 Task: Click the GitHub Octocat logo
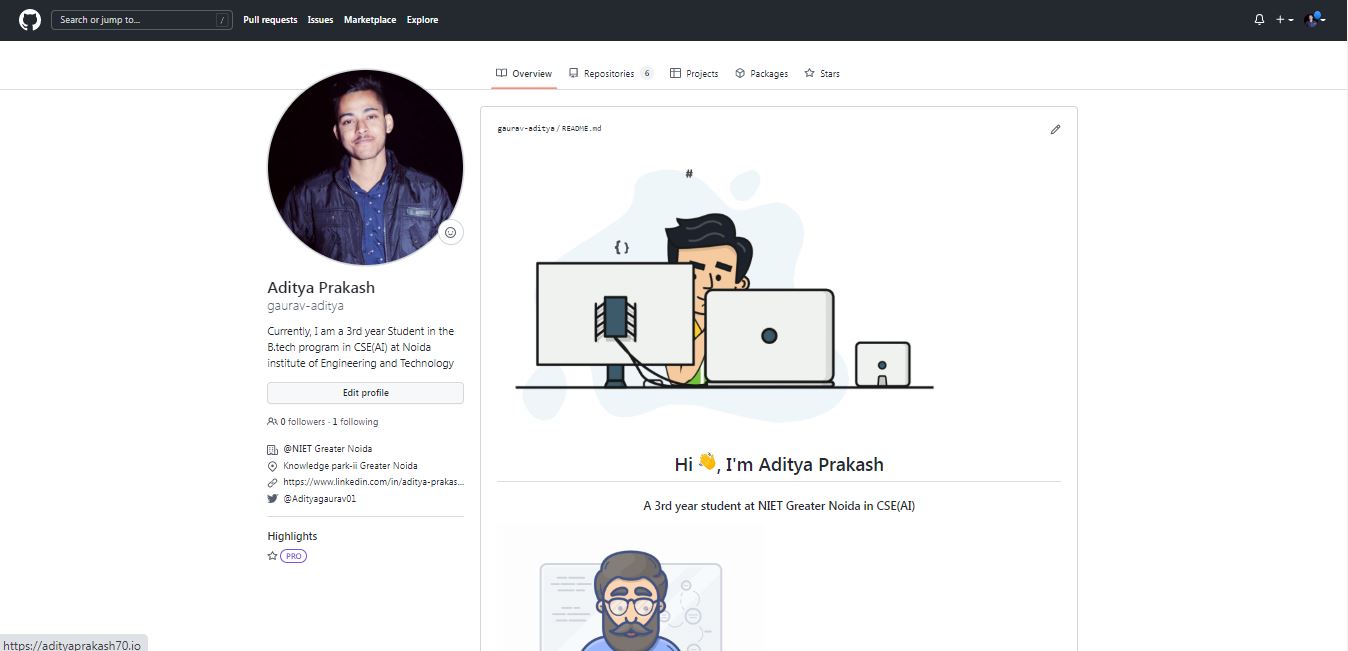point(30,20)
